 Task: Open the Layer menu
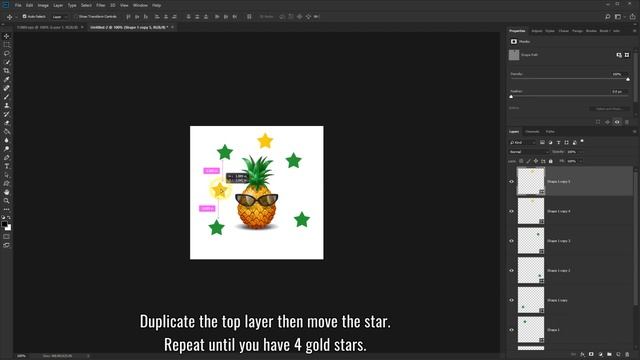click(58, 5)
